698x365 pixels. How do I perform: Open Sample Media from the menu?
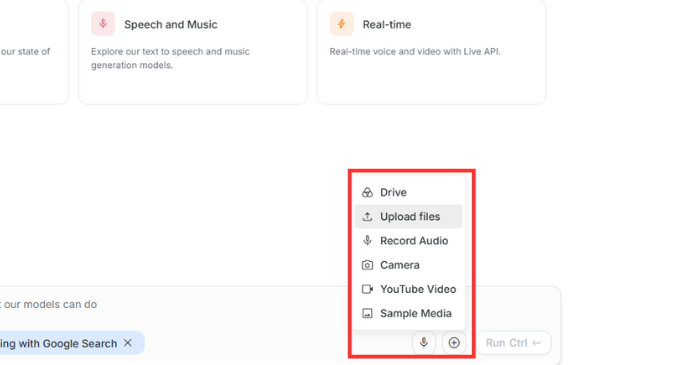pyautogui.click(x=408, y=313)
